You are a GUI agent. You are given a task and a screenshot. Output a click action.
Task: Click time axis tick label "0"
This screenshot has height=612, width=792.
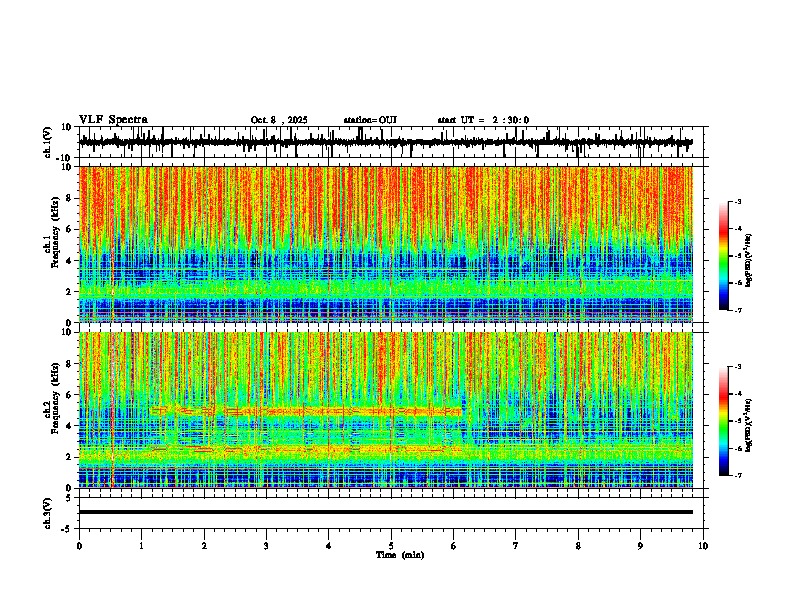click(x=79, y=546)
